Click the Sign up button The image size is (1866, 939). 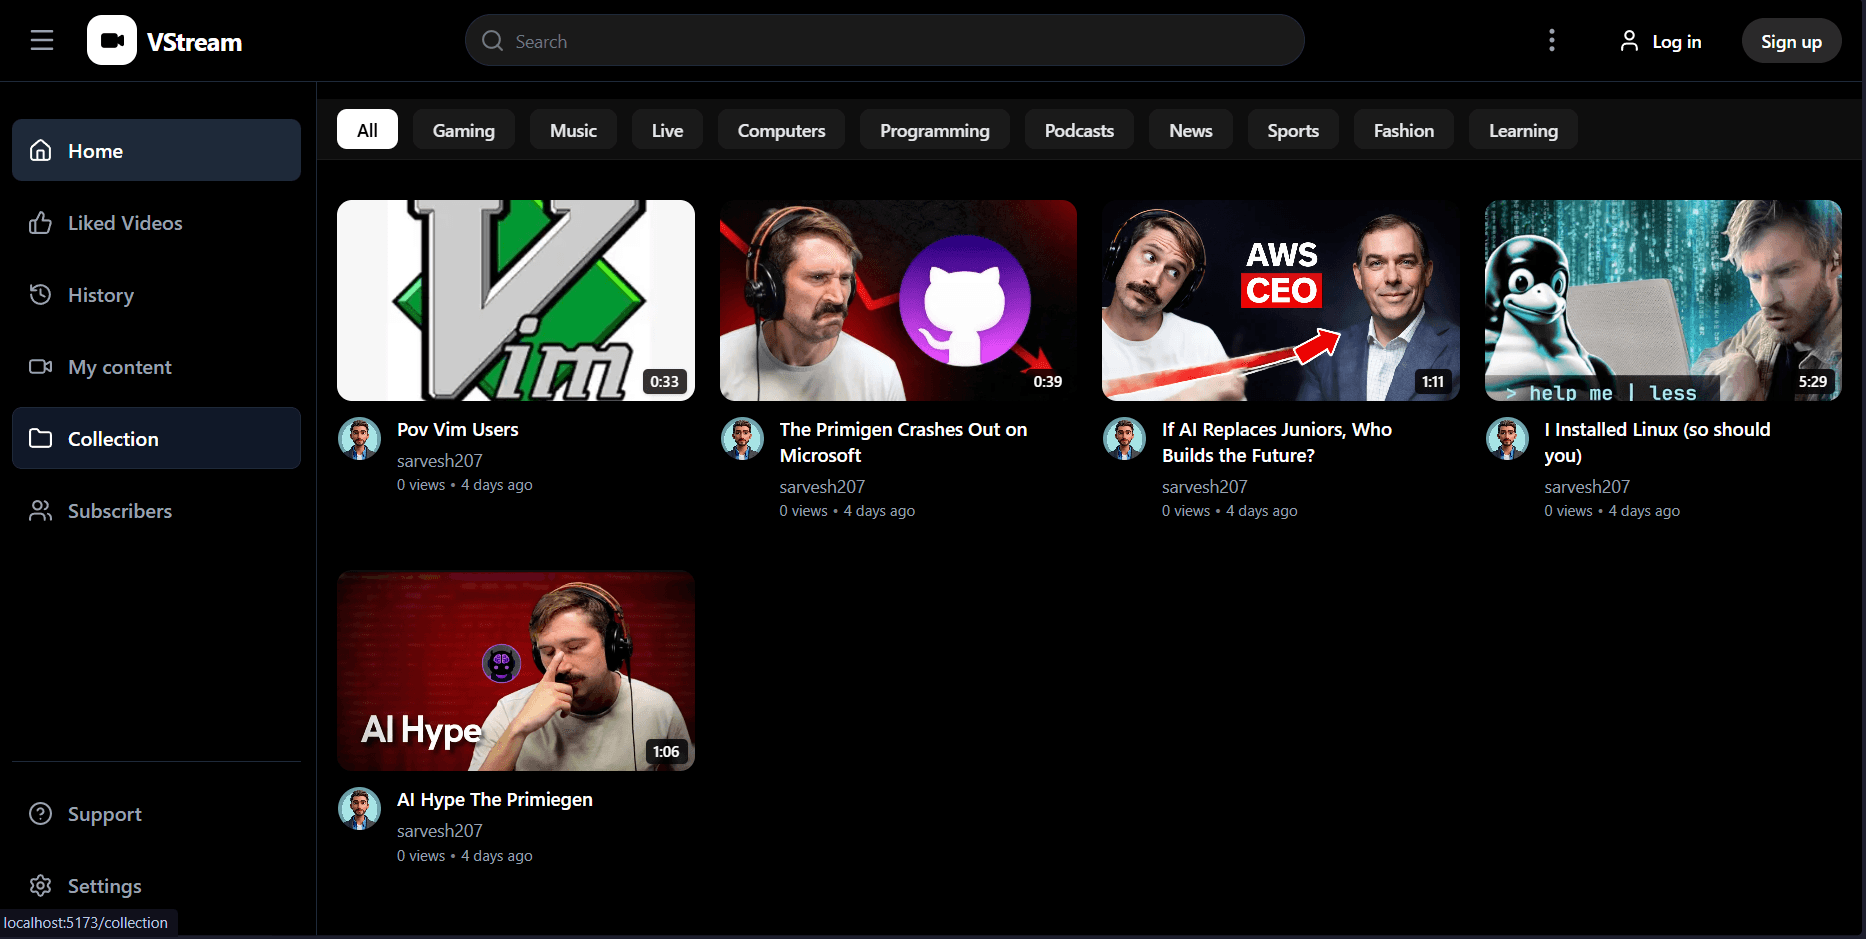coord(1791,40)
